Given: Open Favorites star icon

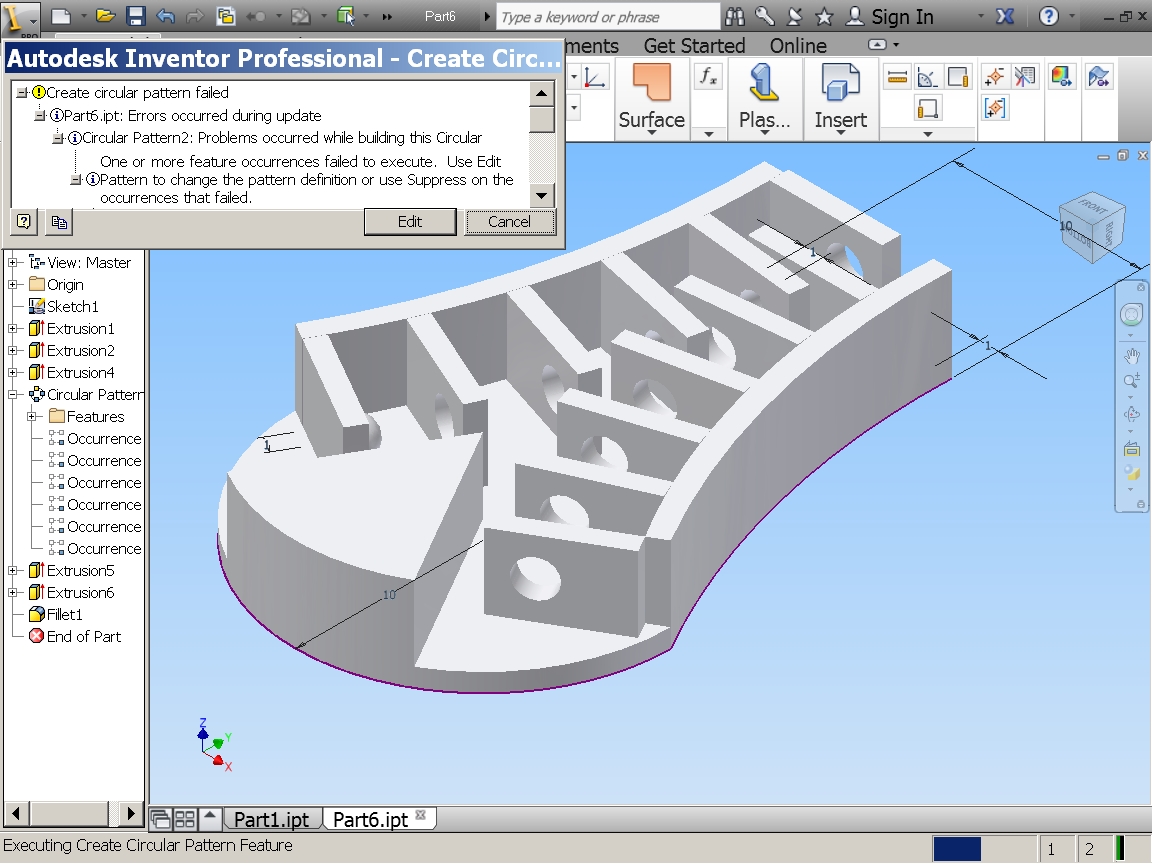Looking at the screenshot, I should [x=824, y=16].
